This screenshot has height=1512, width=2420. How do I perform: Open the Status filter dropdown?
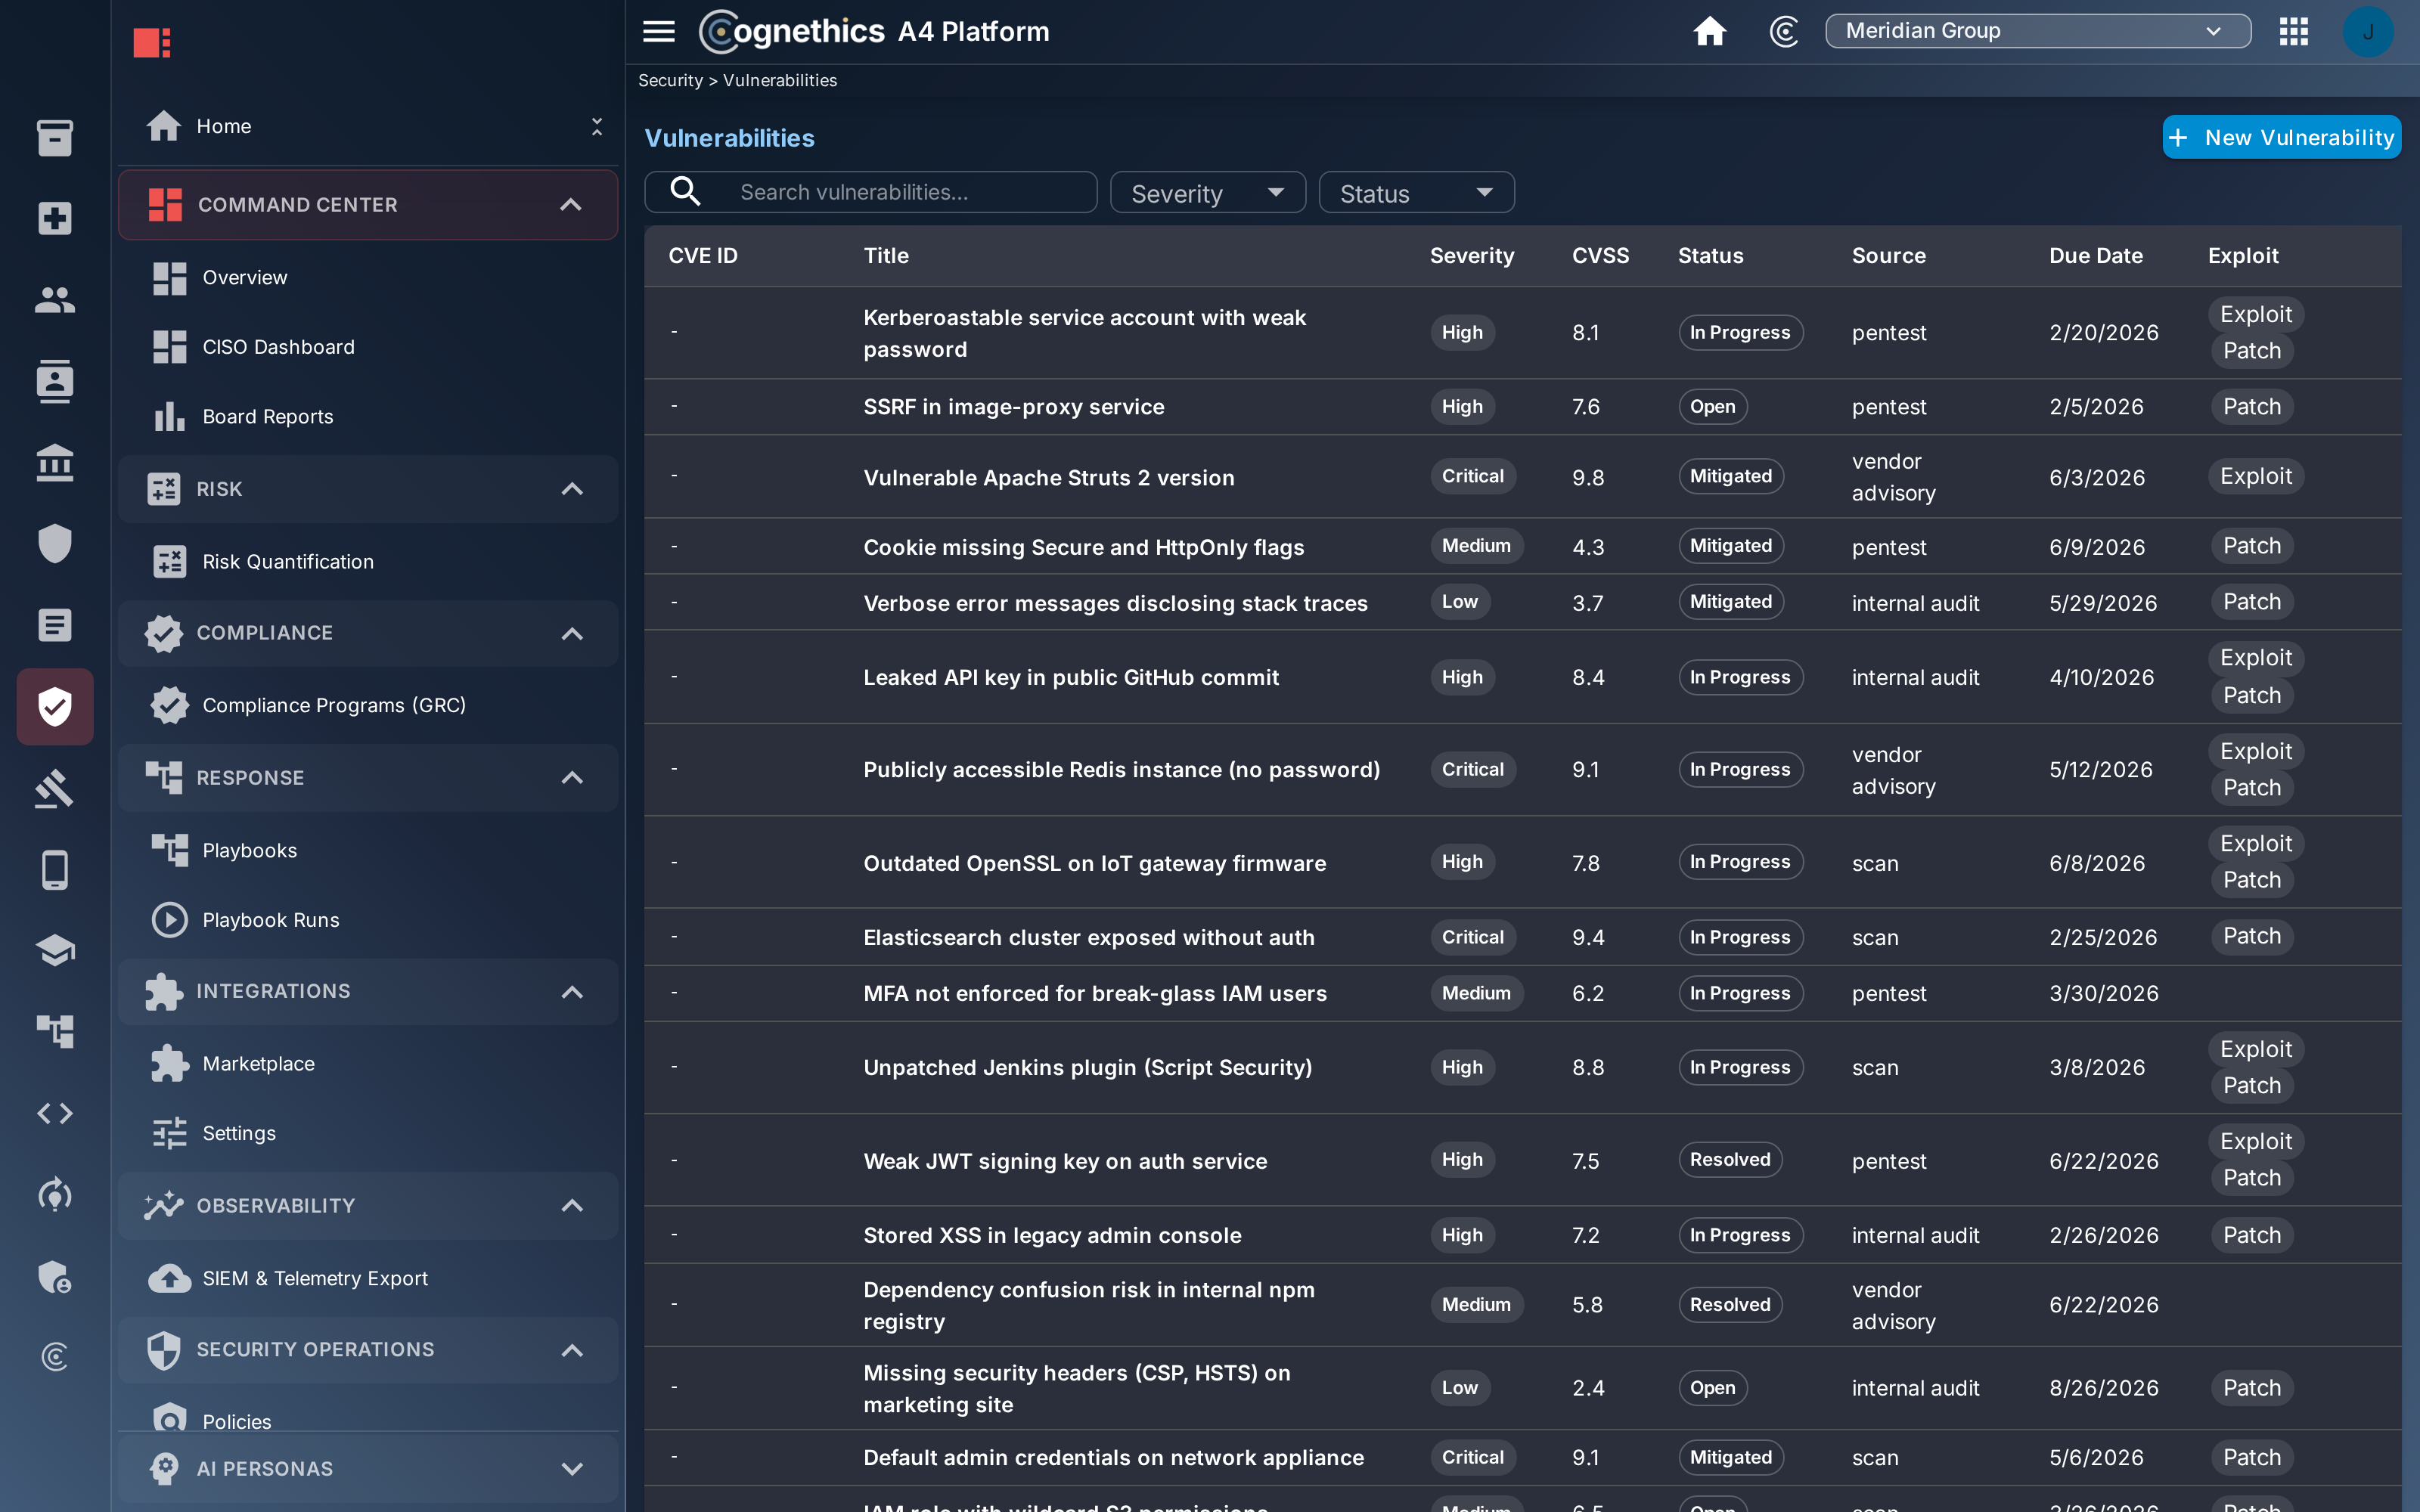click(1416, 192)
